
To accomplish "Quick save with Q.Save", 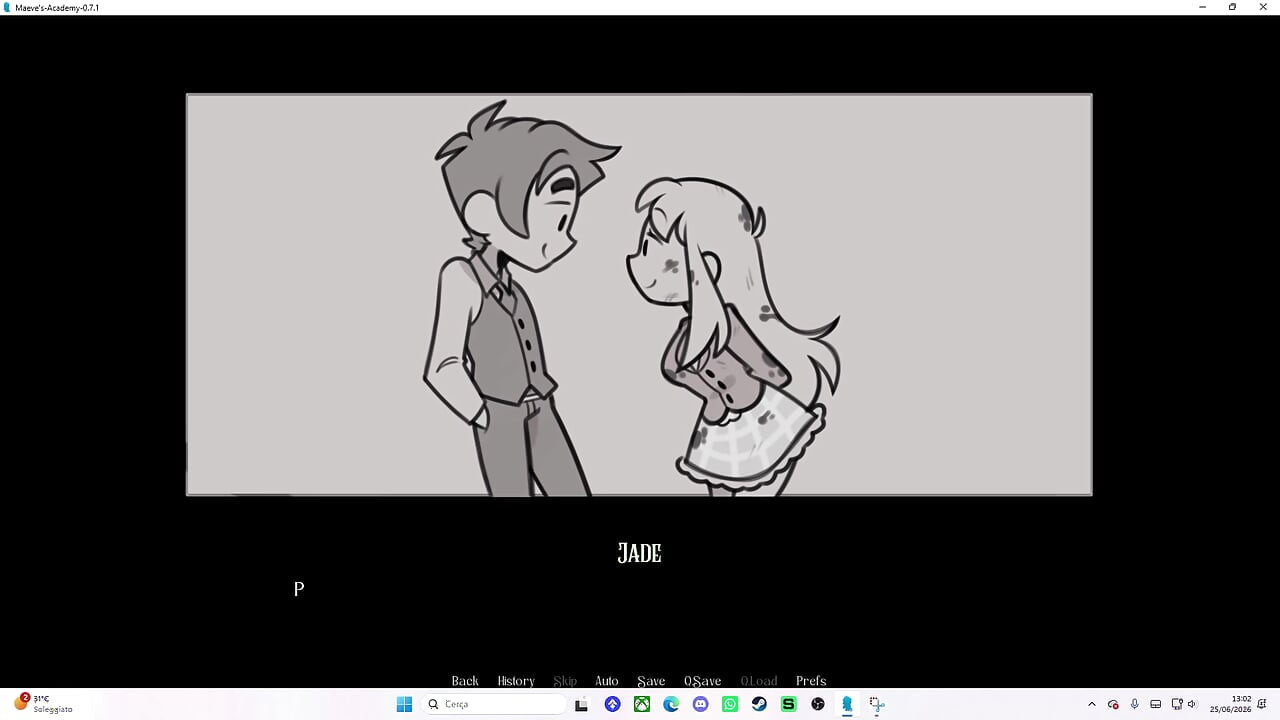I will click(702, 681).
